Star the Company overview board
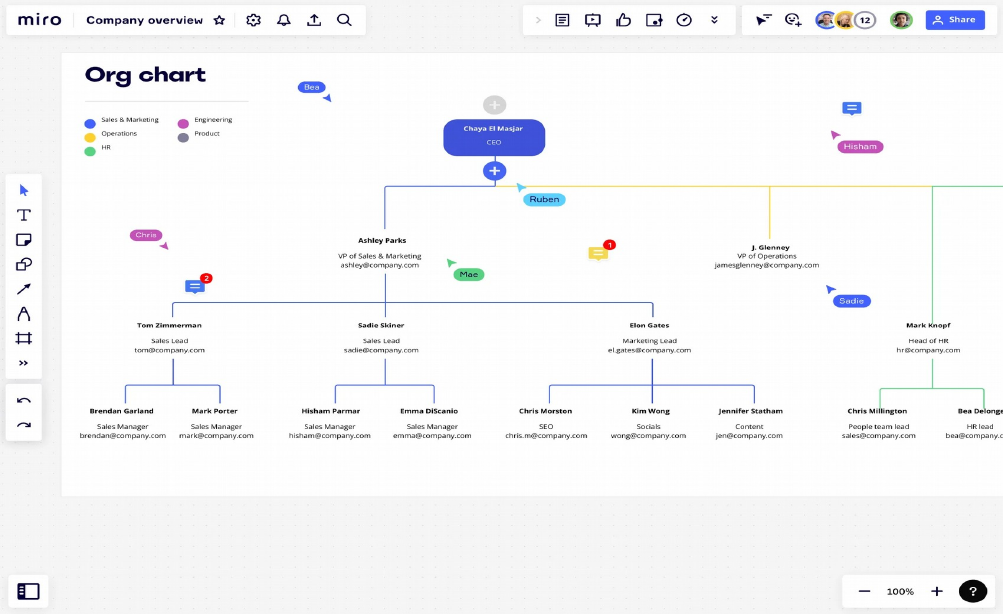 pyautogui.click(x=220, y=20)
